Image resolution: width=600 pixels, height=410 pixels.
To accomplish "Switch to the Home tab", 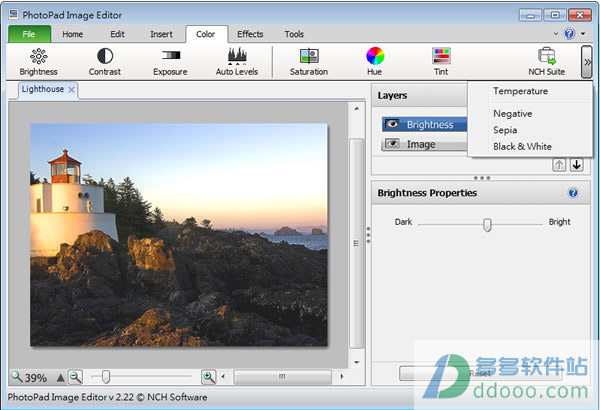I will (x=73, y=34).
